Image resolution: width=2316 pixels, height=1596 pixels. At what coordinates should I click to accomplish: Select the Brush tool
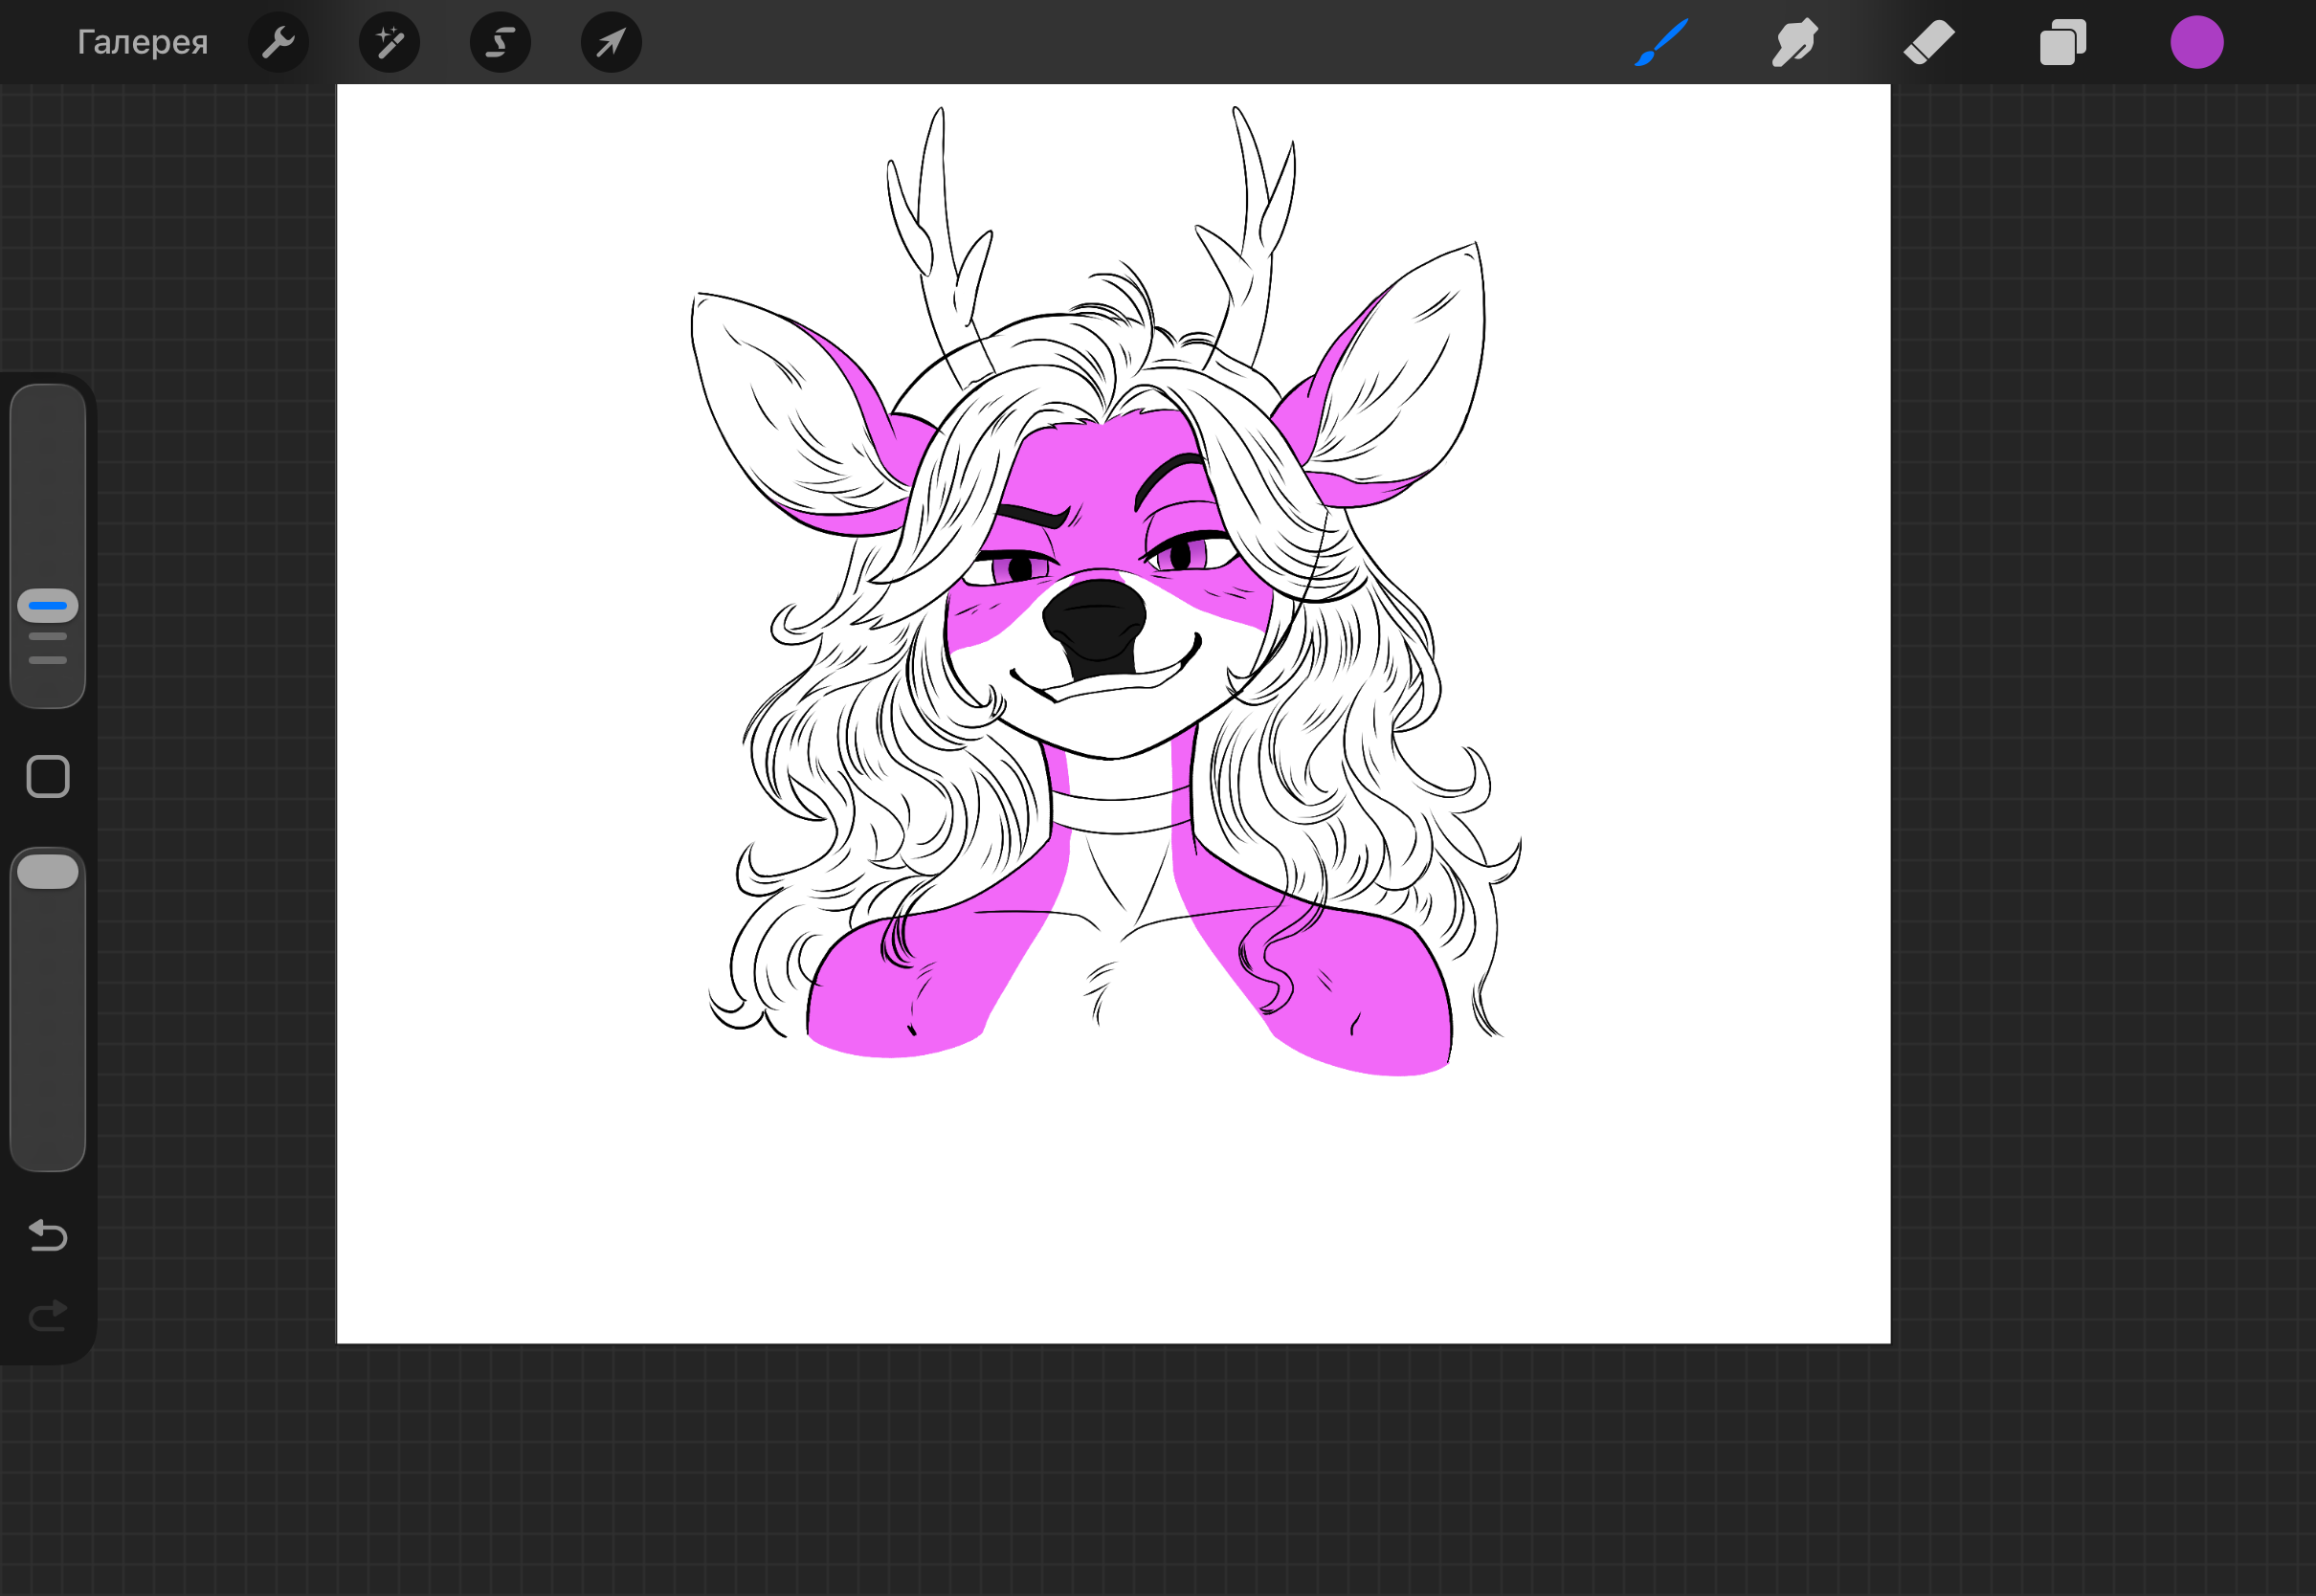(1662, 42)
